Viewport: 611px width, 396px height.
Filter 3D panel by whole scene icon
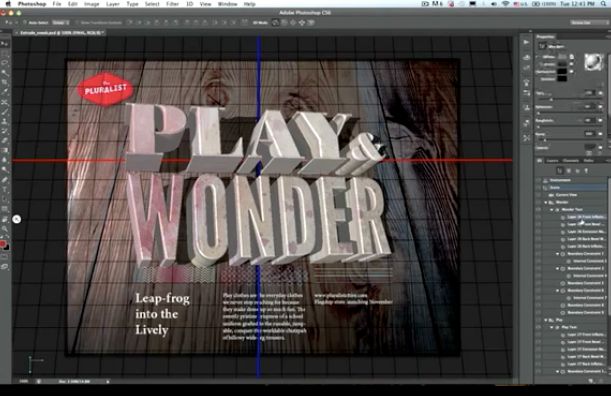tap(560, 171)
